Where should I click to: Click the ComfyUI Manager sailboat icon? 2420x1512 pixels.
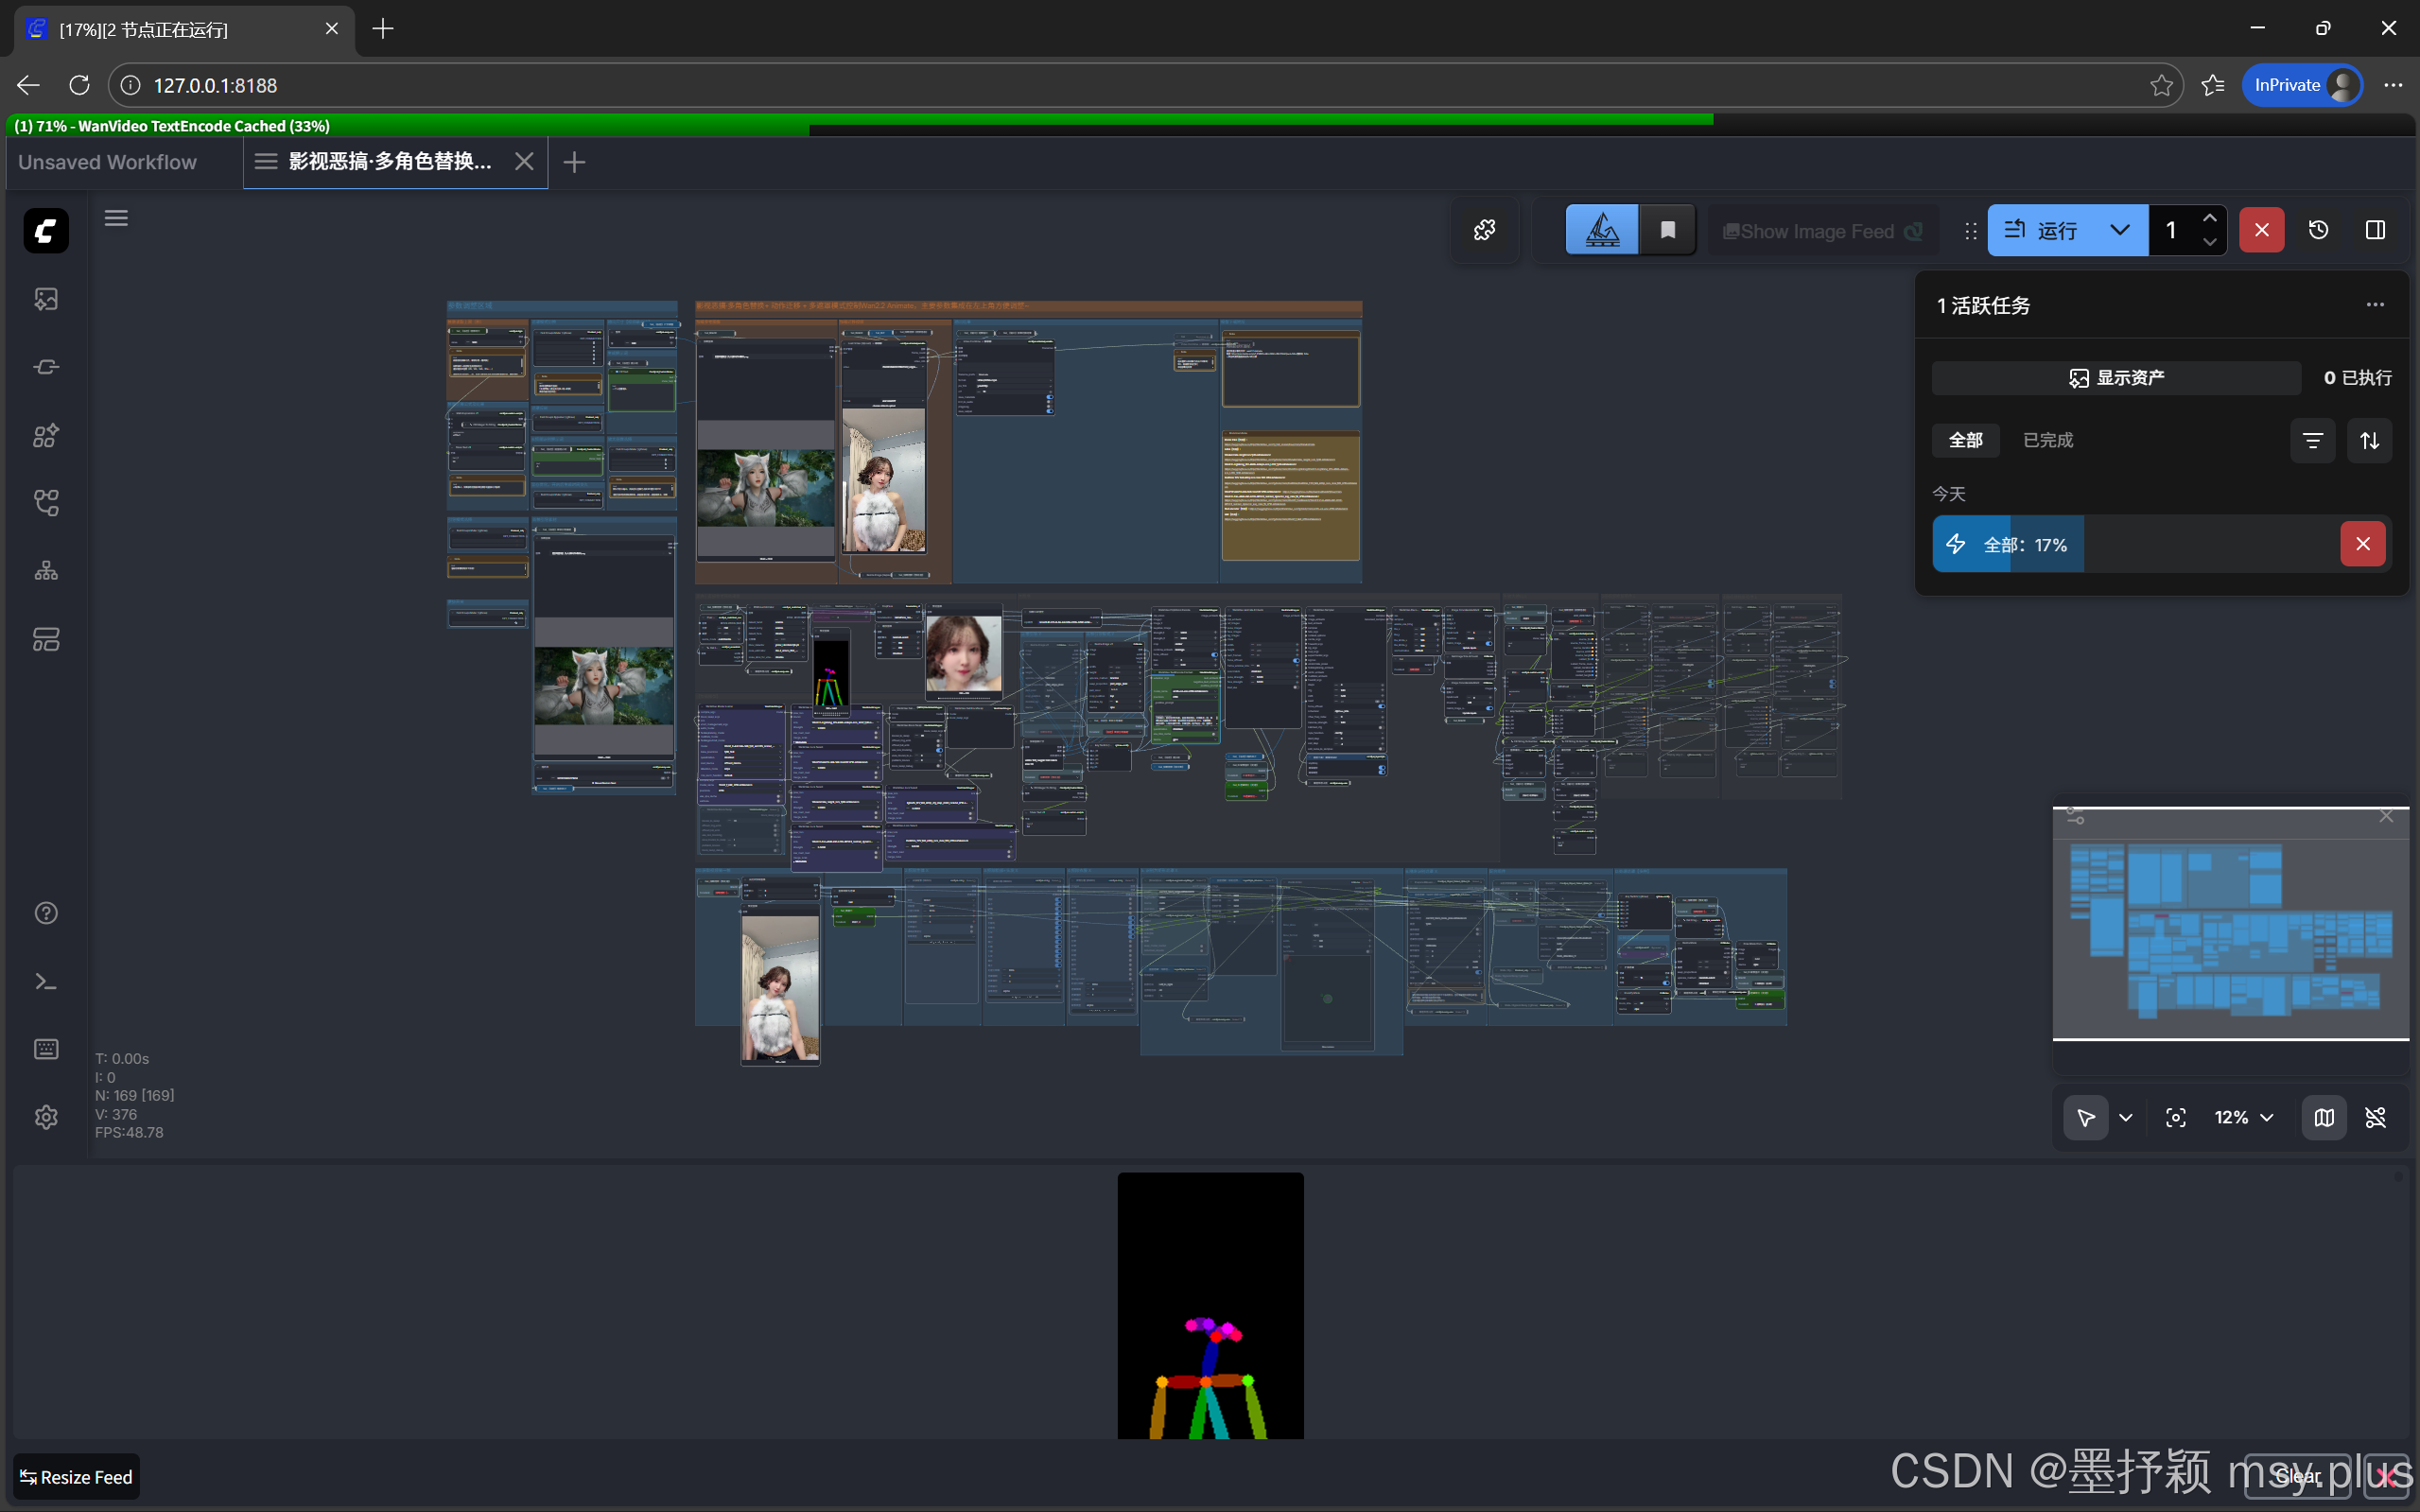click(x=1602, y=231)
